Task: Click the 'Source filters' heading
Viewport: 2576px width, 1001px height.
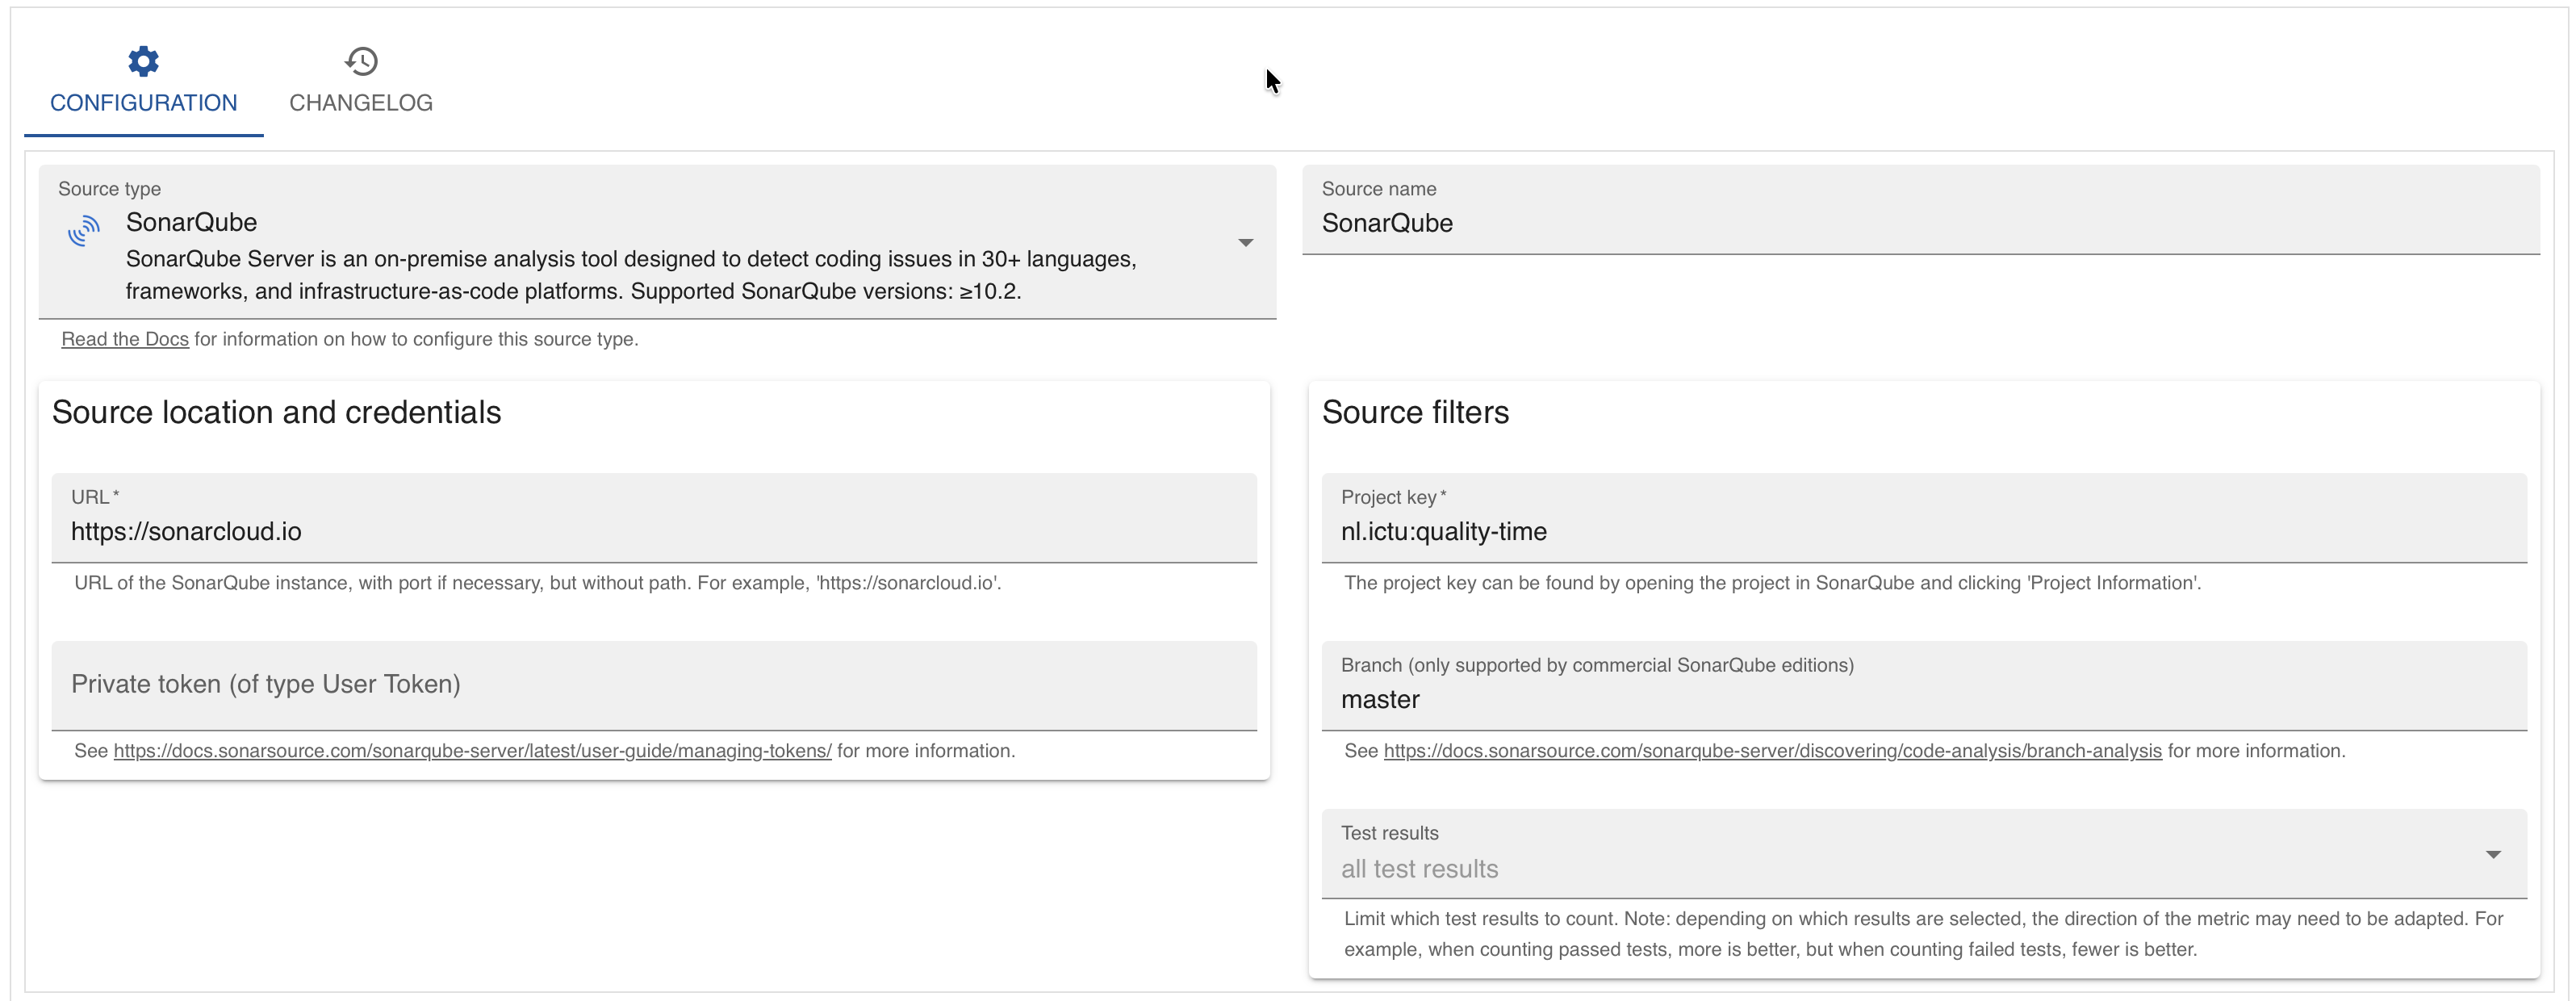Action: click(1415, 412)
